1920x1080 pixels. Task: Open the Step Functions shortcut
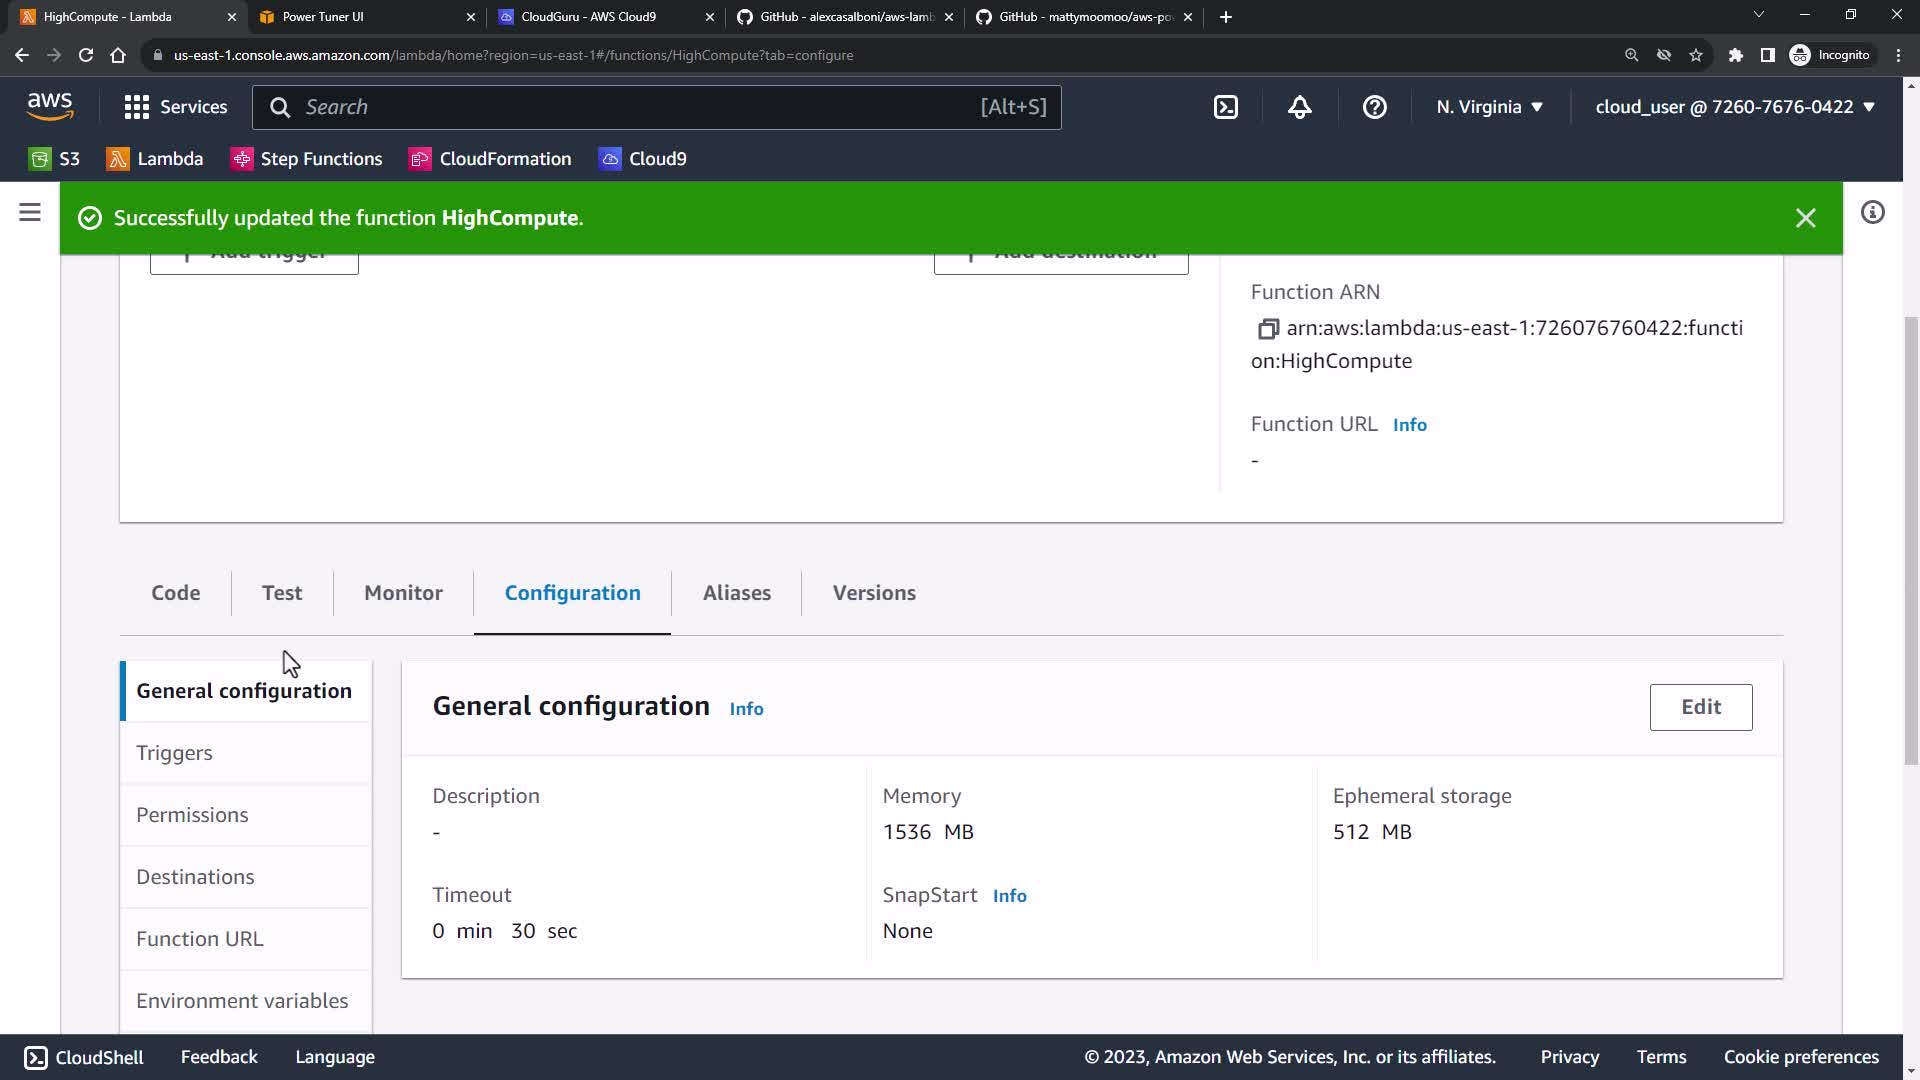point(307,159)
